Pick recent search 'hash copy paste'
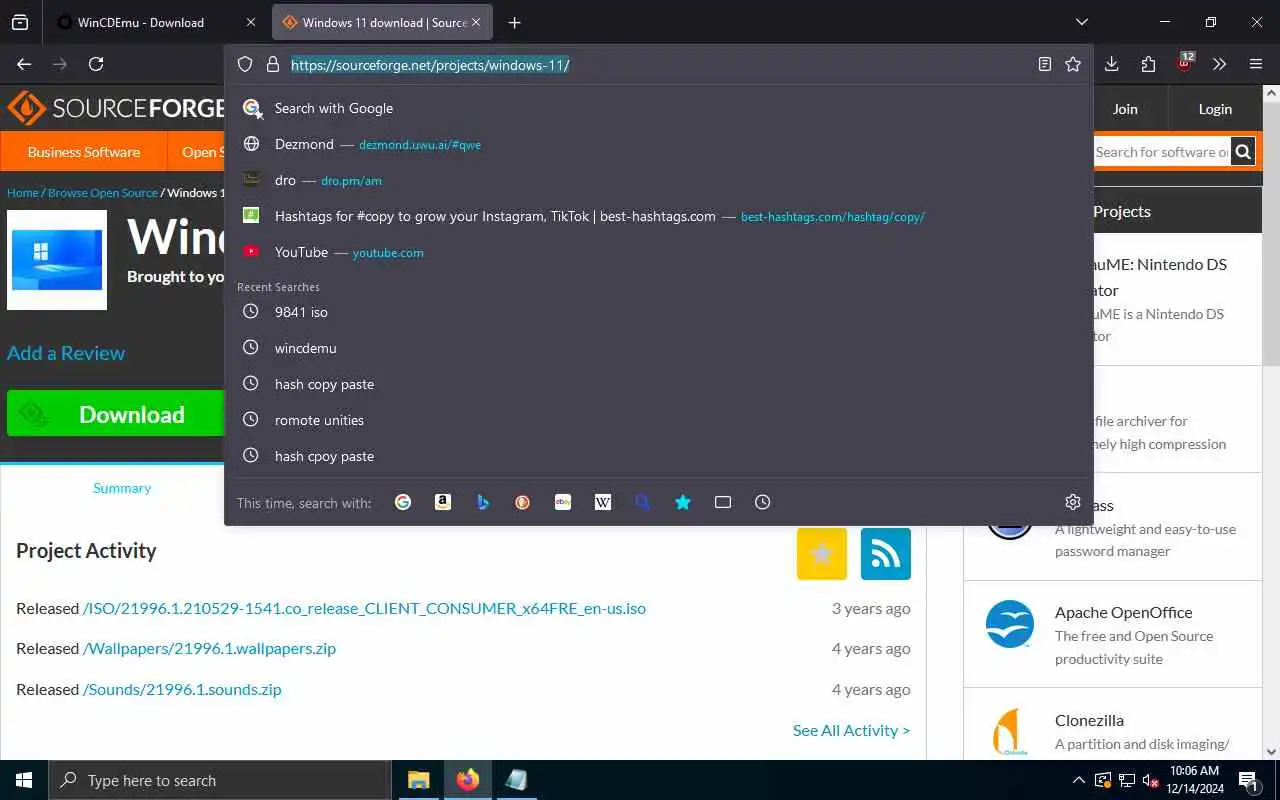Screen dimensions: 1280x800 (x=658, y=384)
